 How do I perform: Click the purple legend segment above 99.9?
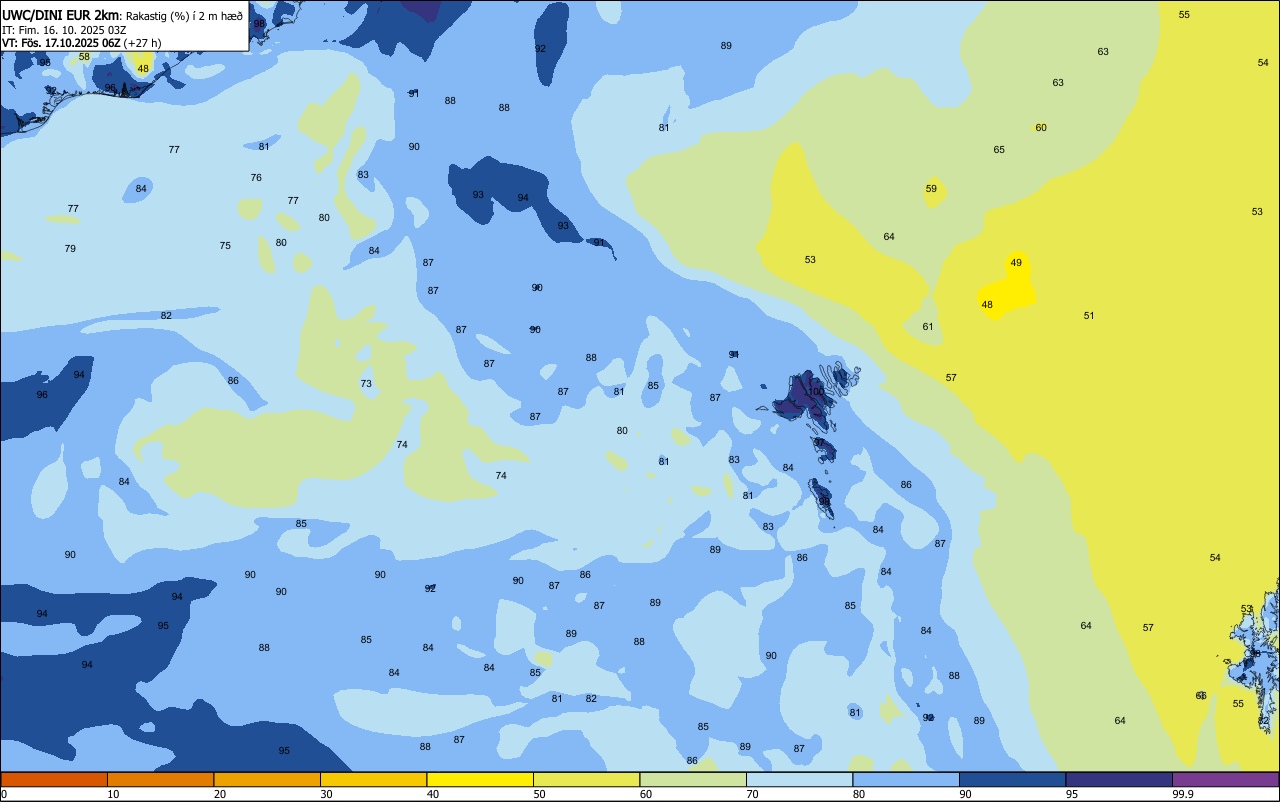tap(1225, 779)
